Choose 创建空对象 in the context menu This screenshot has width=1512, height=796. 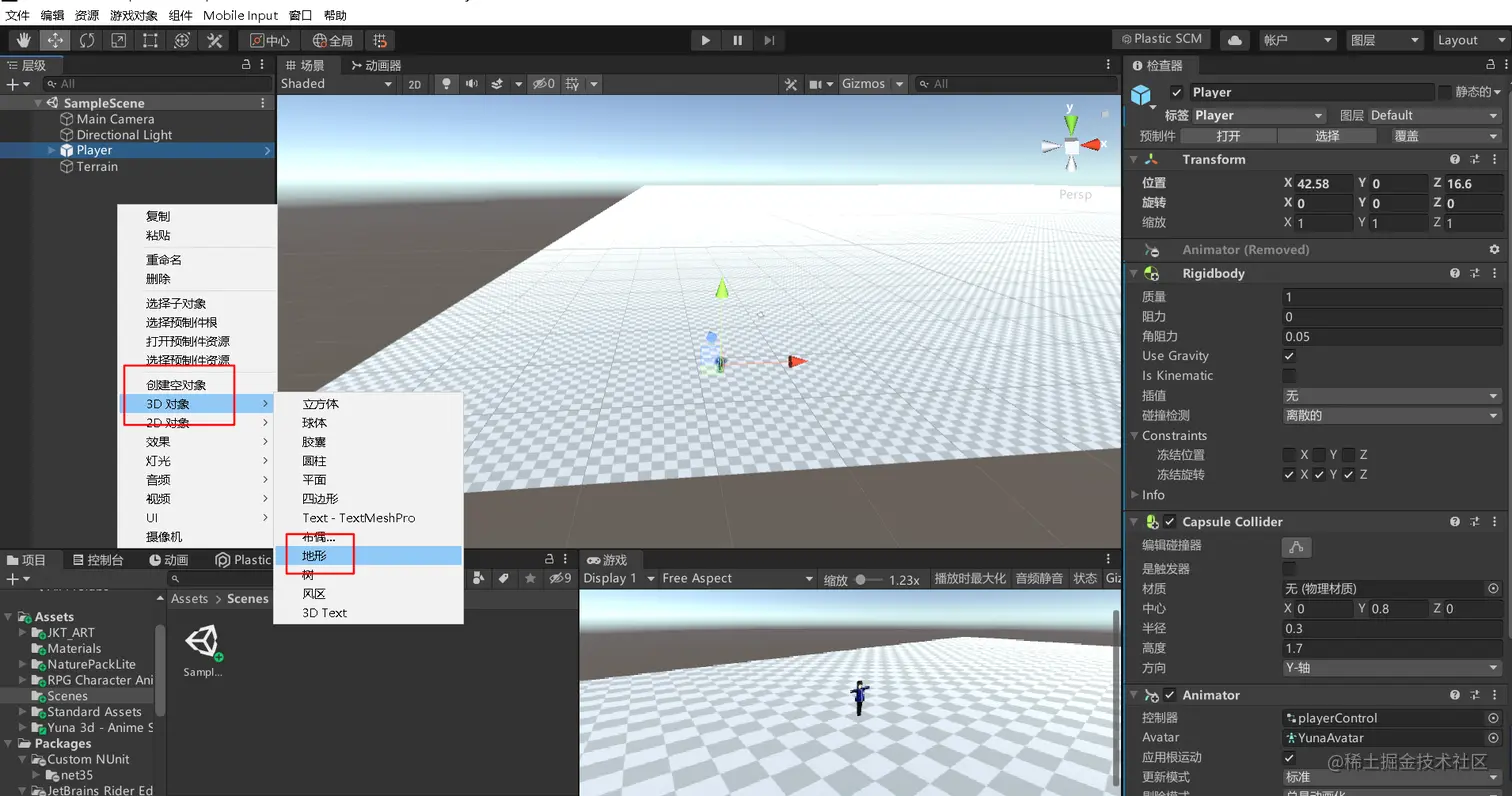176,385
